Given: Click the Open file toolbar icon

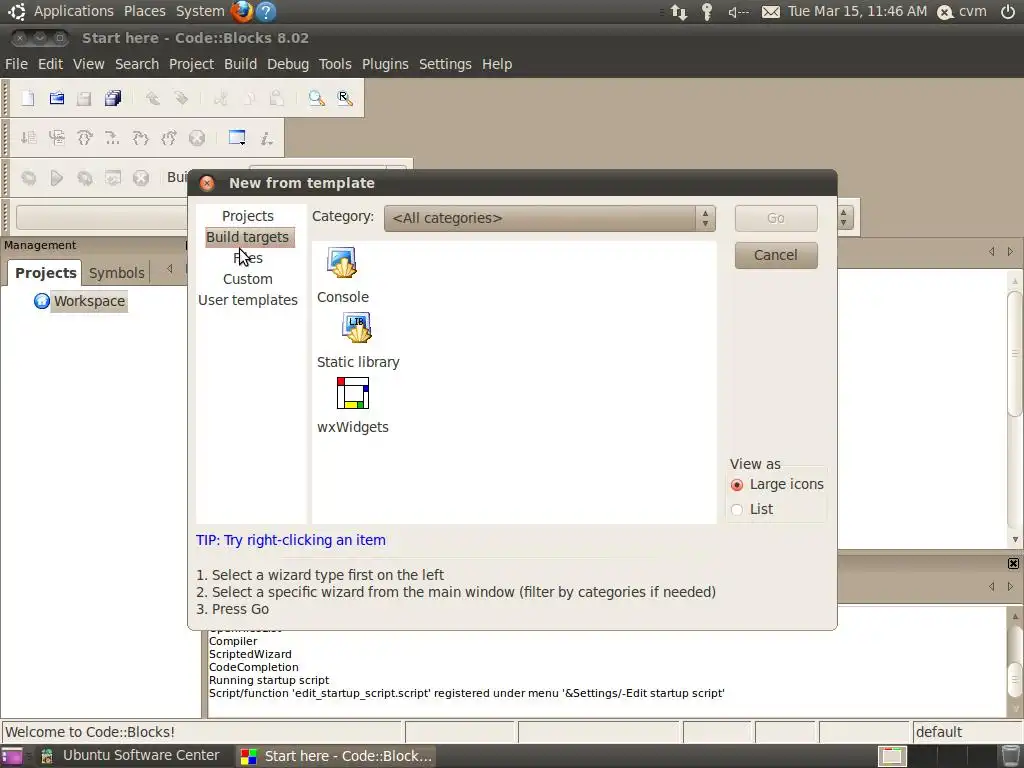Looking at the screenshot, I should (57, 98).
